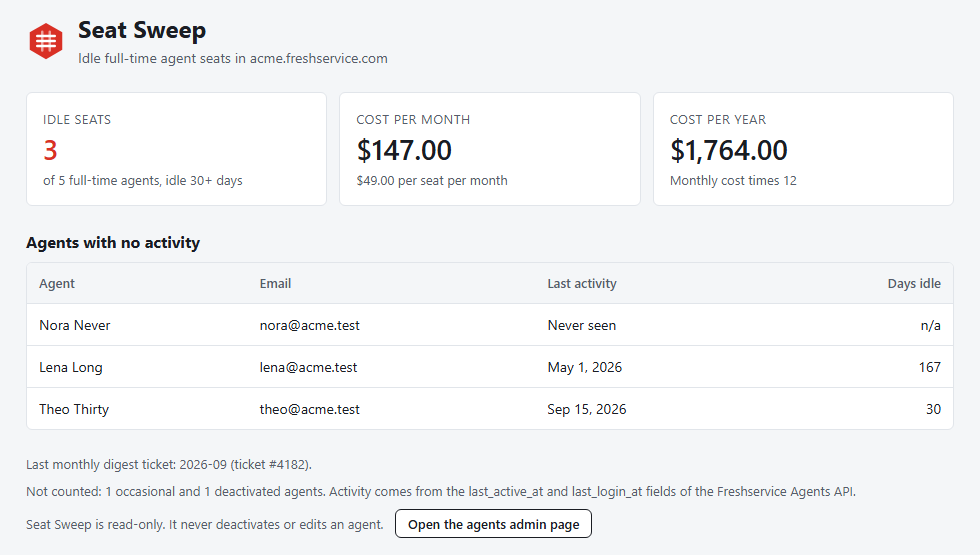Click the 167 days idle value
This screenshot has width=980, height=555.
point(930,368)
